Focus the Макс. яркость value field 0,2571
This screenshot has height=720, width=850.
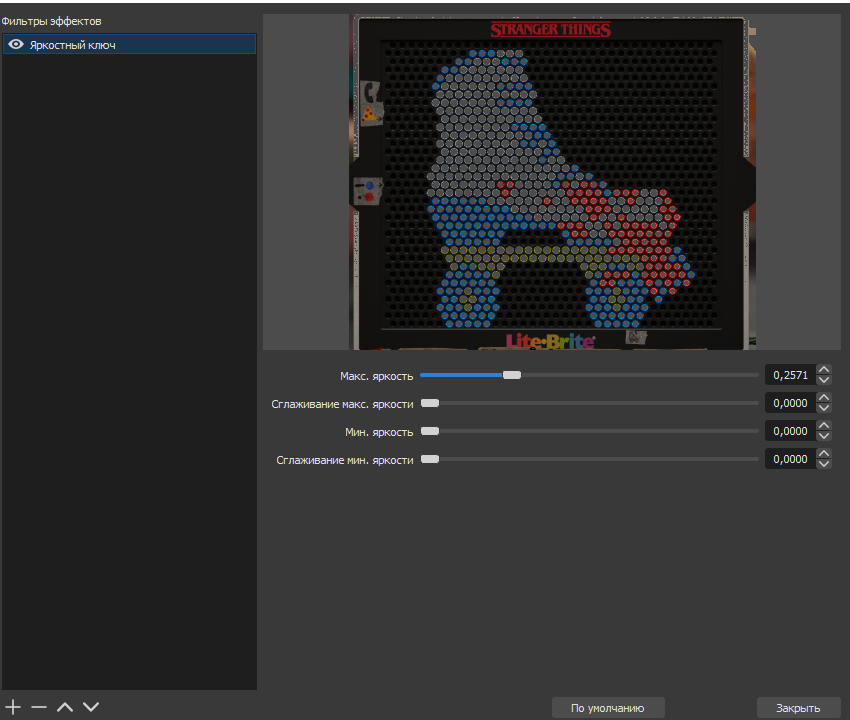click(x=790, y=375)
